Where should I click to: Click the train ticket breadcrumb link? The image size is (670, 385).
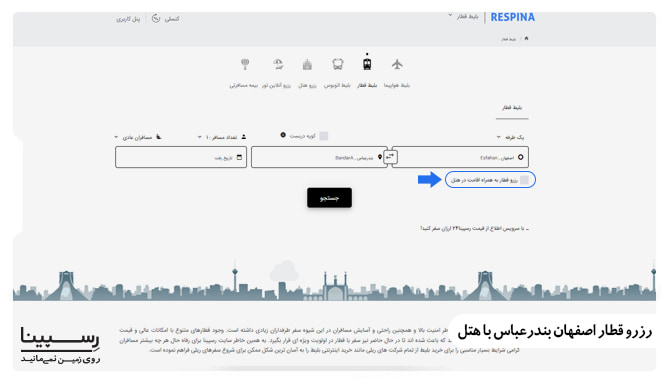[x=508, y=39]
